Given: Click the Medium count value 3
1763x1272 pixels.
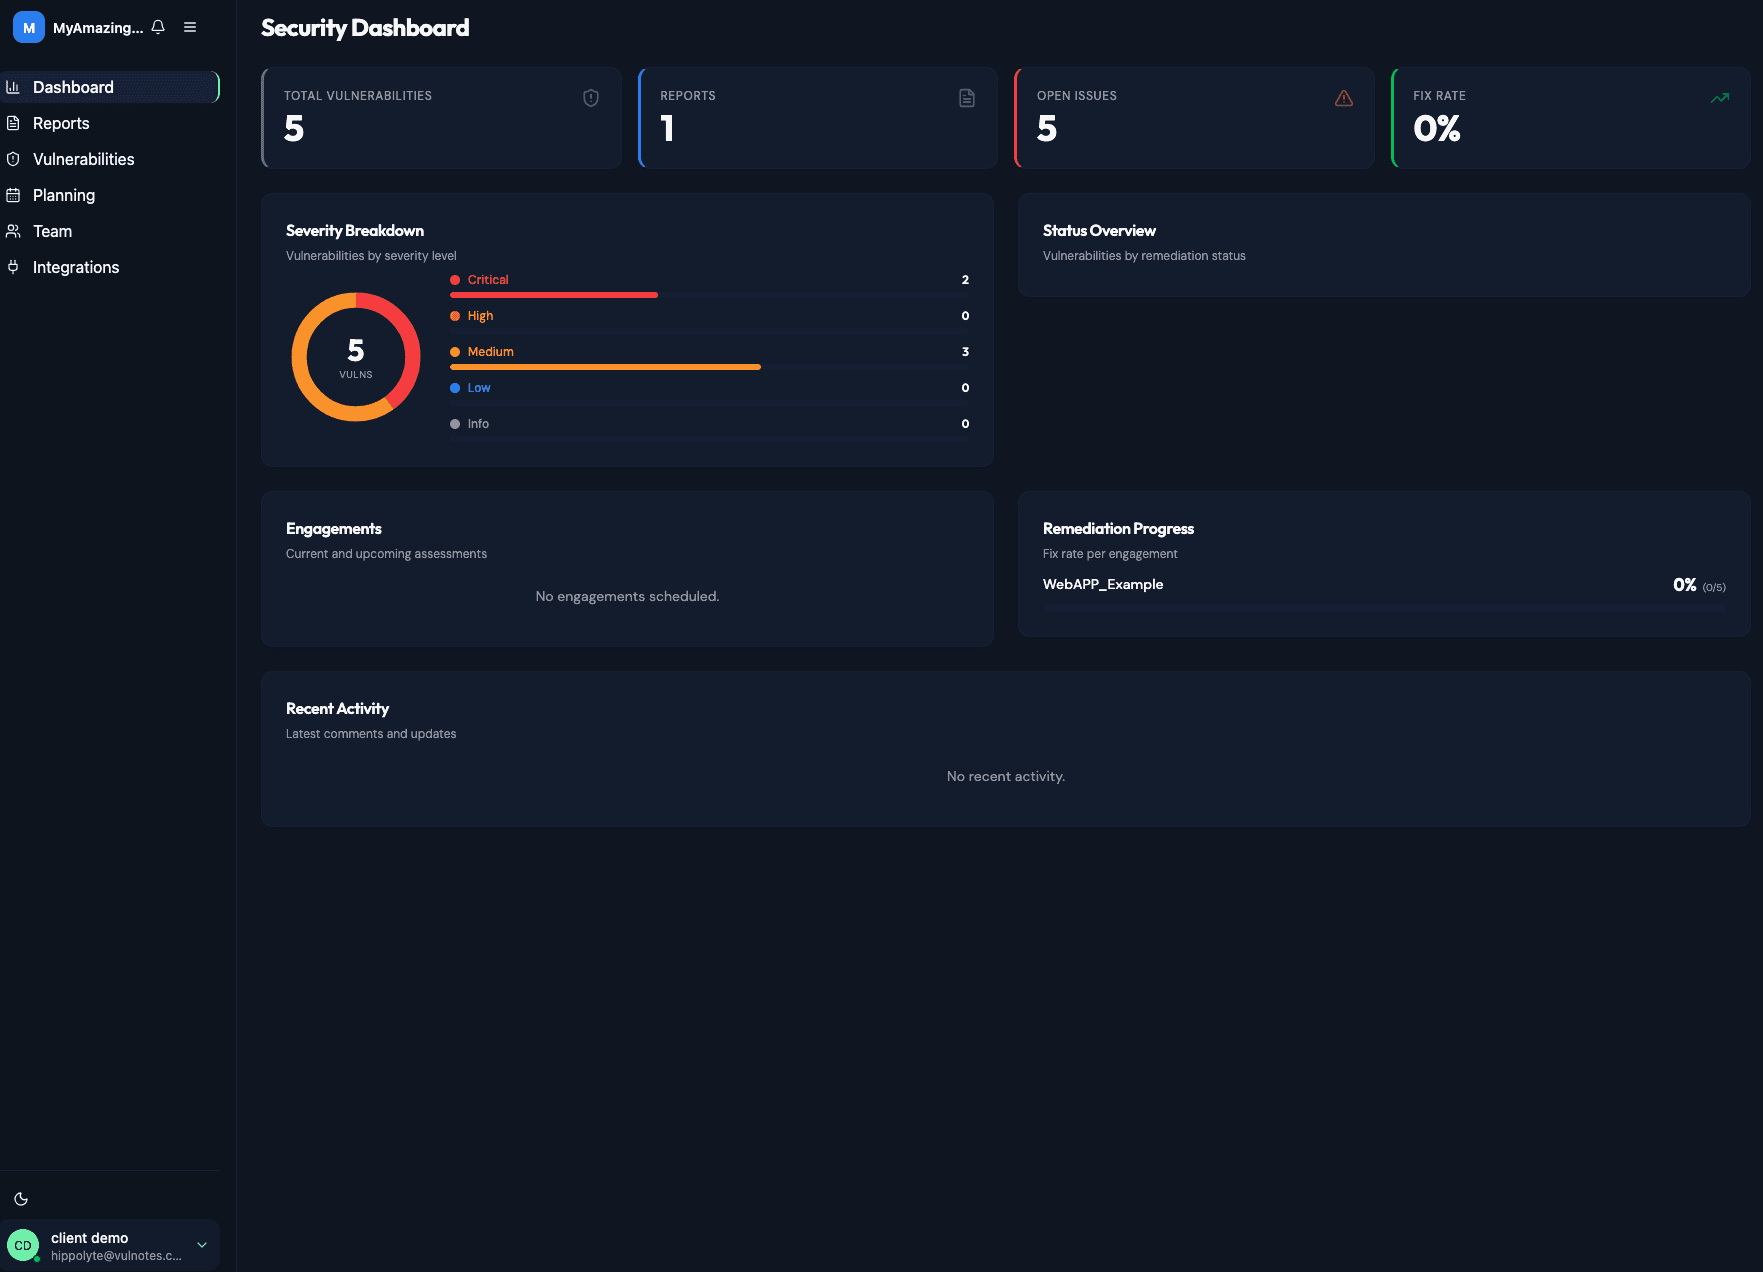Looking at the screenshot, I should point(965,352).
